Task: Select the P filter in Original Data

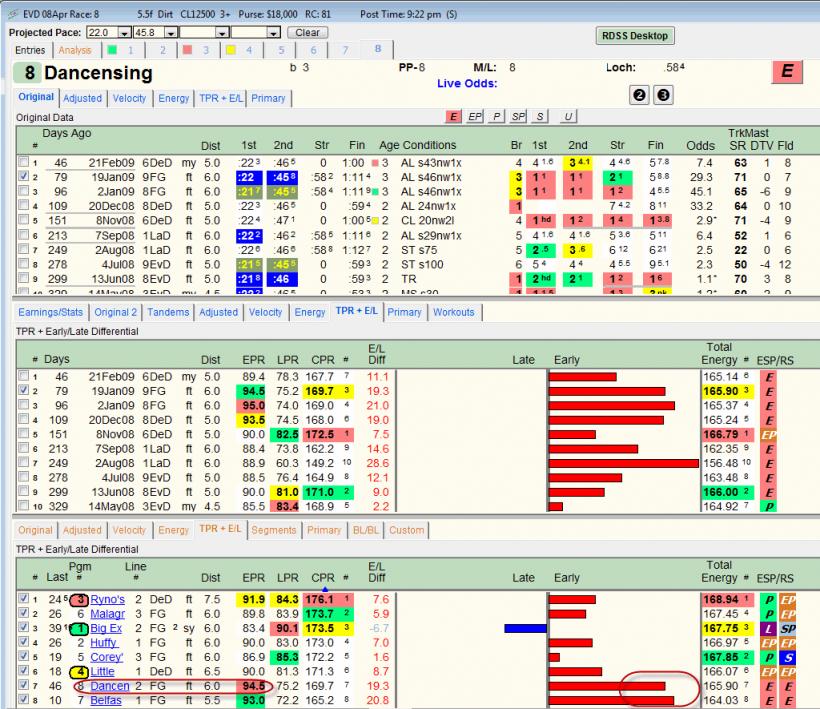Action: point(496,117)
